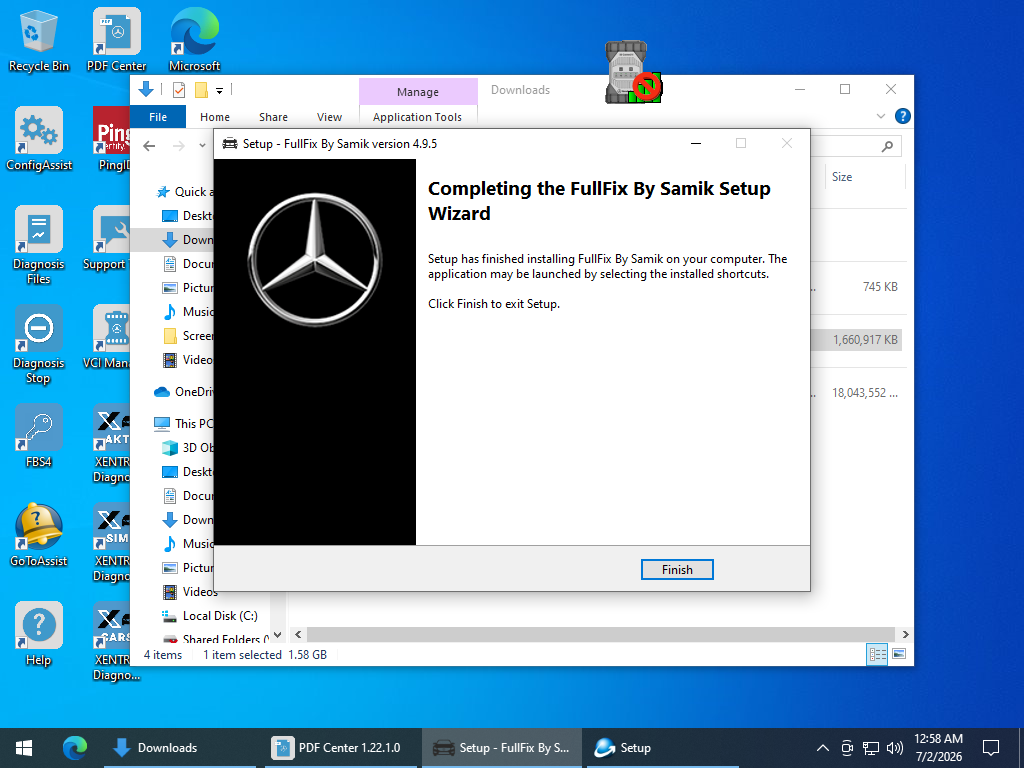Select Shared Folders in navigation pane
This screenshot has height=768, width=1024.
click(x=216, y=639)
